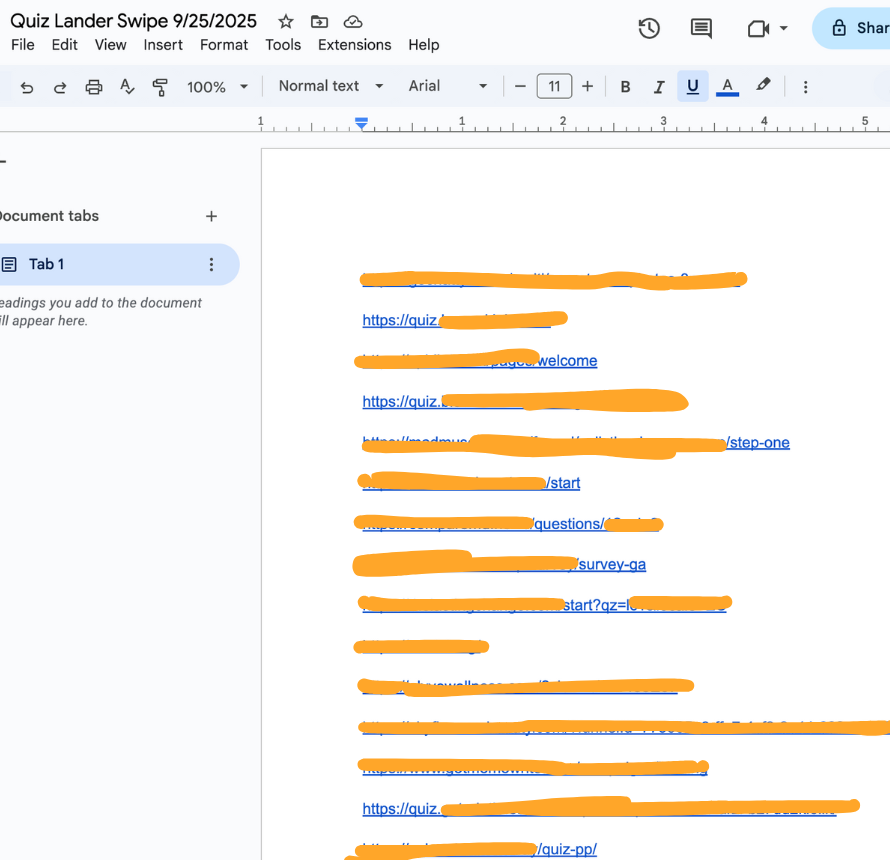
Task: Click the Tab 1 document icon
Action: click(9, 265)
